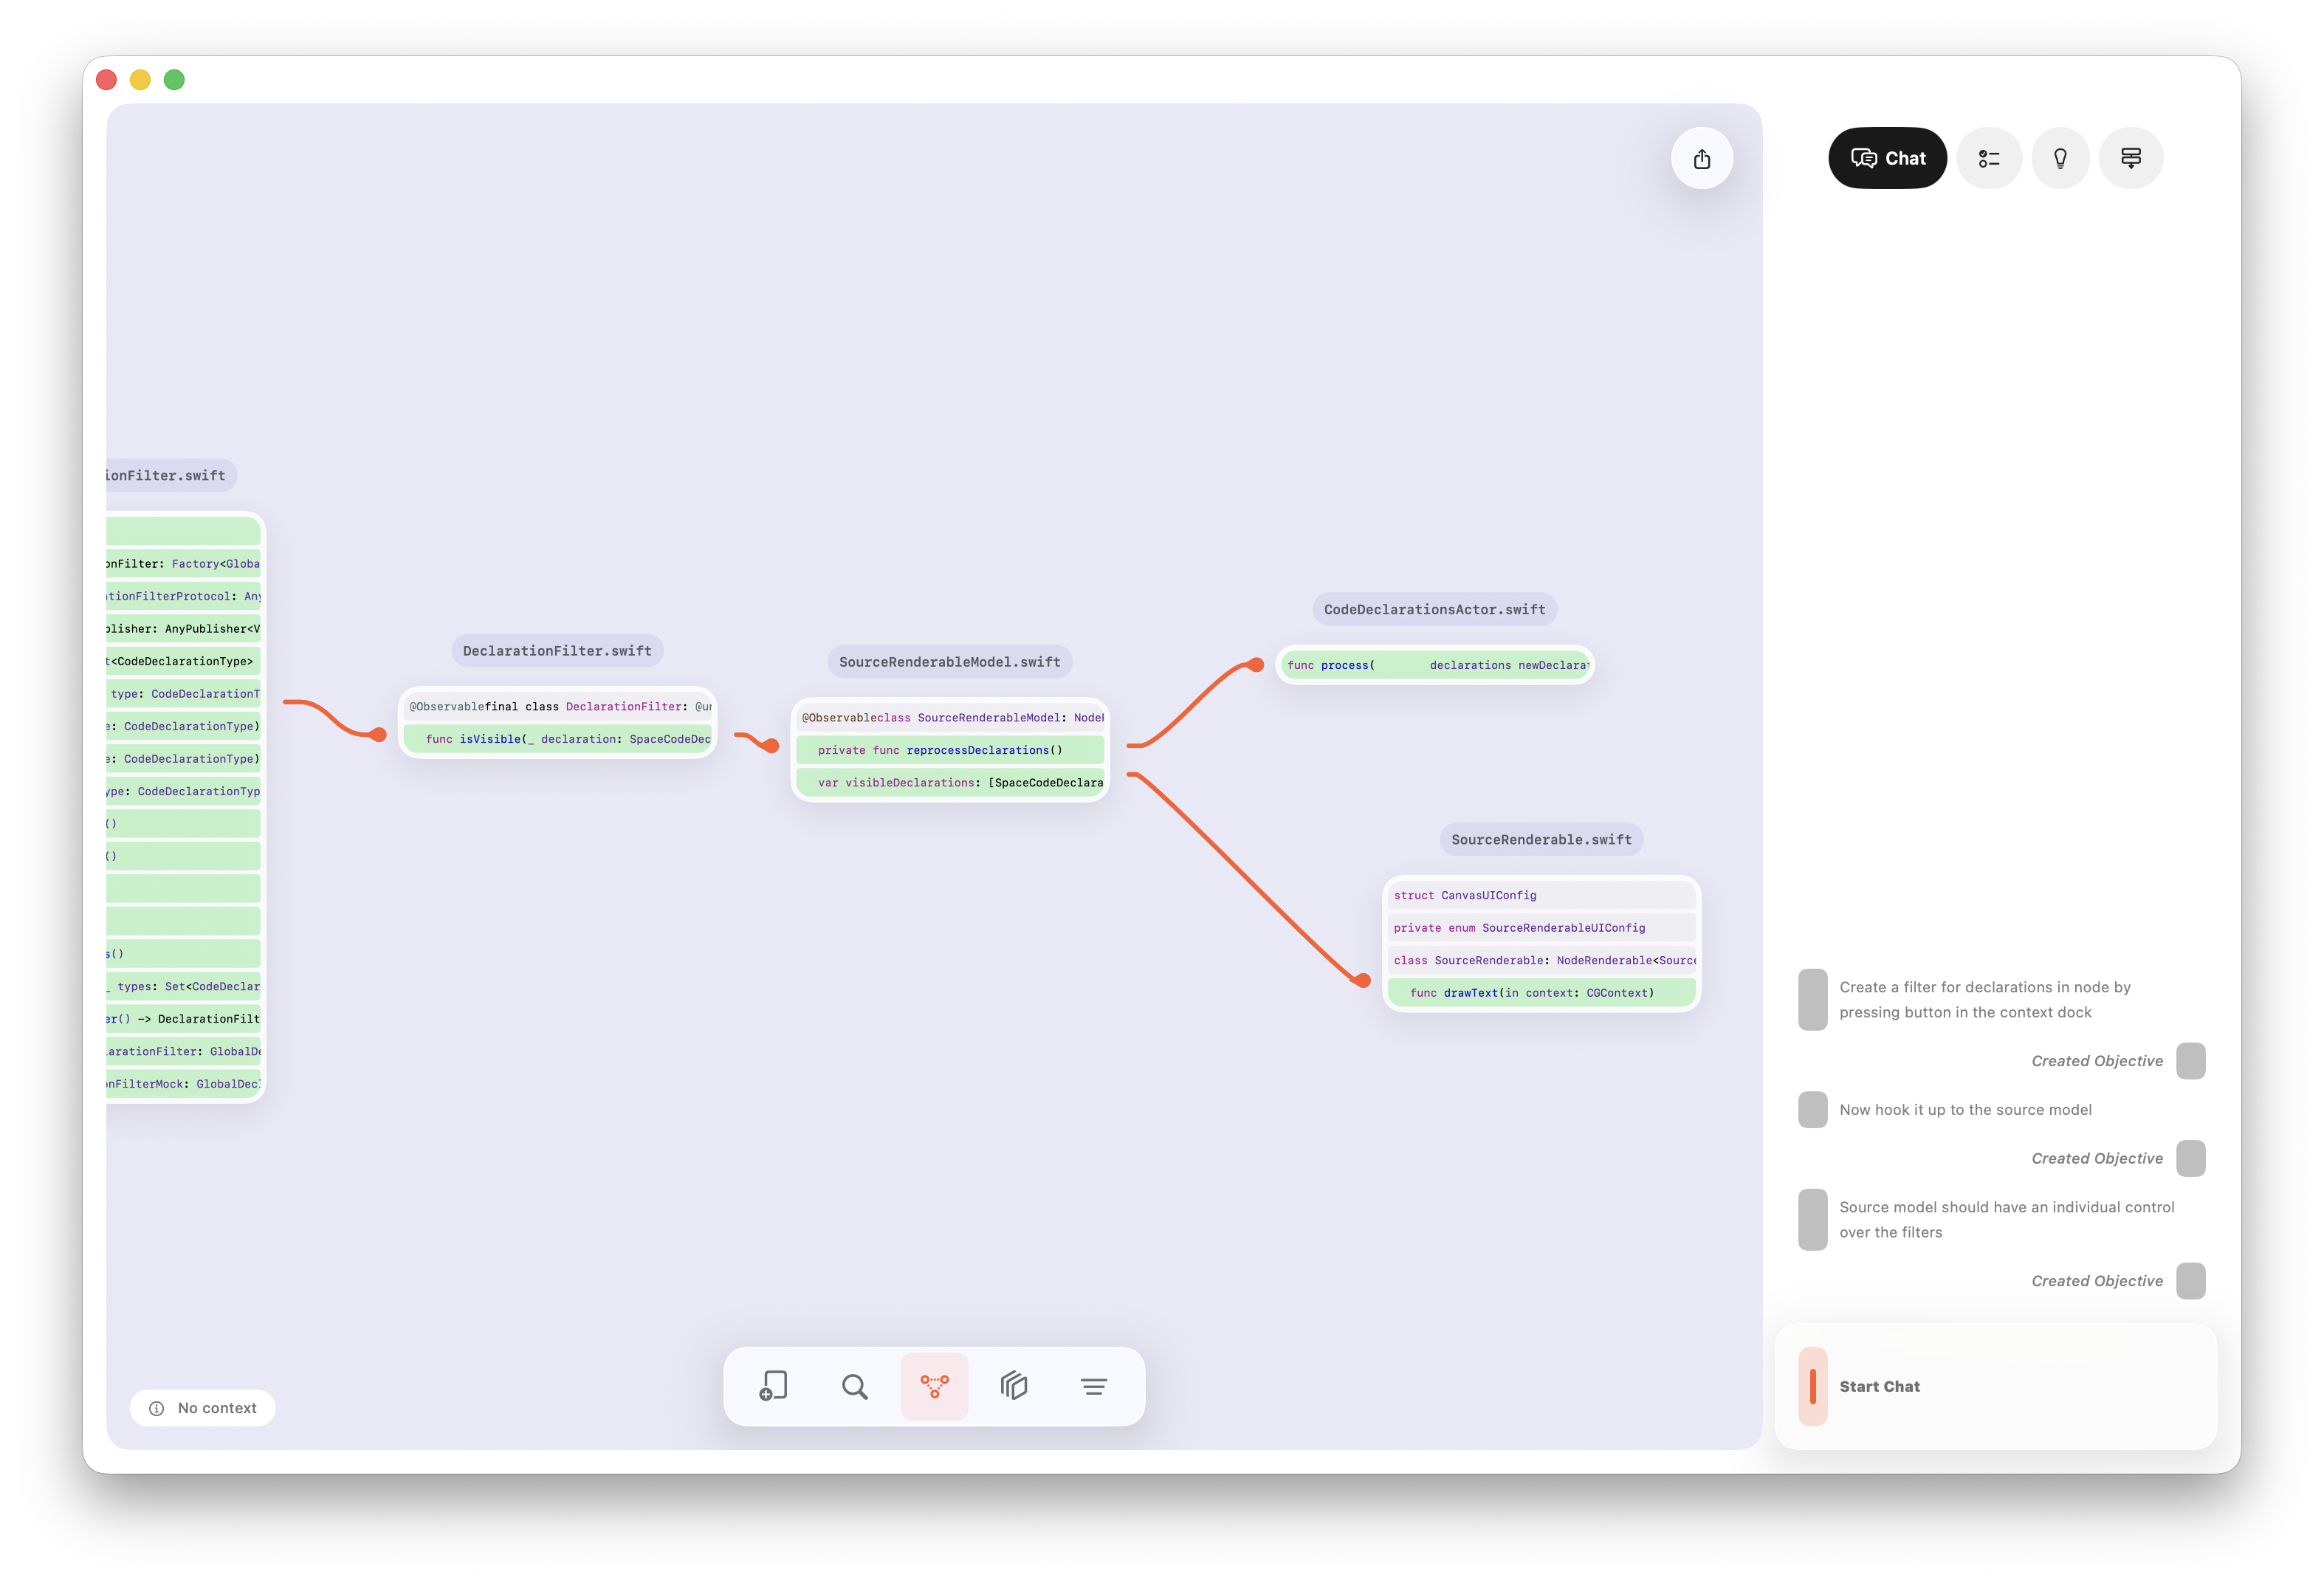
Task: Expand the DeclarationFilter.swift node title
Action: [x=557, y=650]
